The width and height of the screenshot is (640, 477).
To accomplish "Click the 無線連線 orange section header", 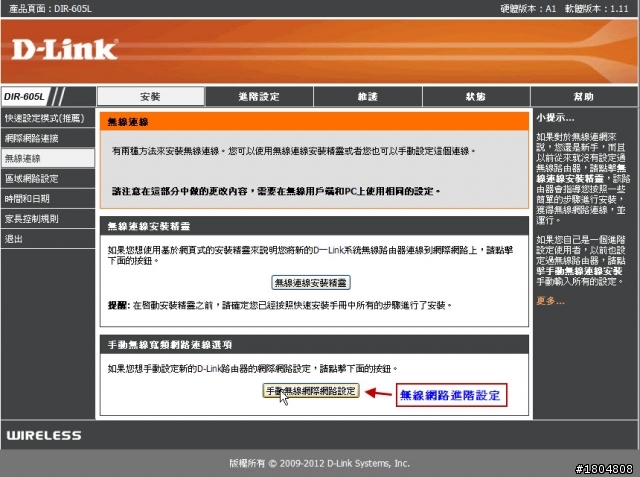I will click(x=314, y=122).
